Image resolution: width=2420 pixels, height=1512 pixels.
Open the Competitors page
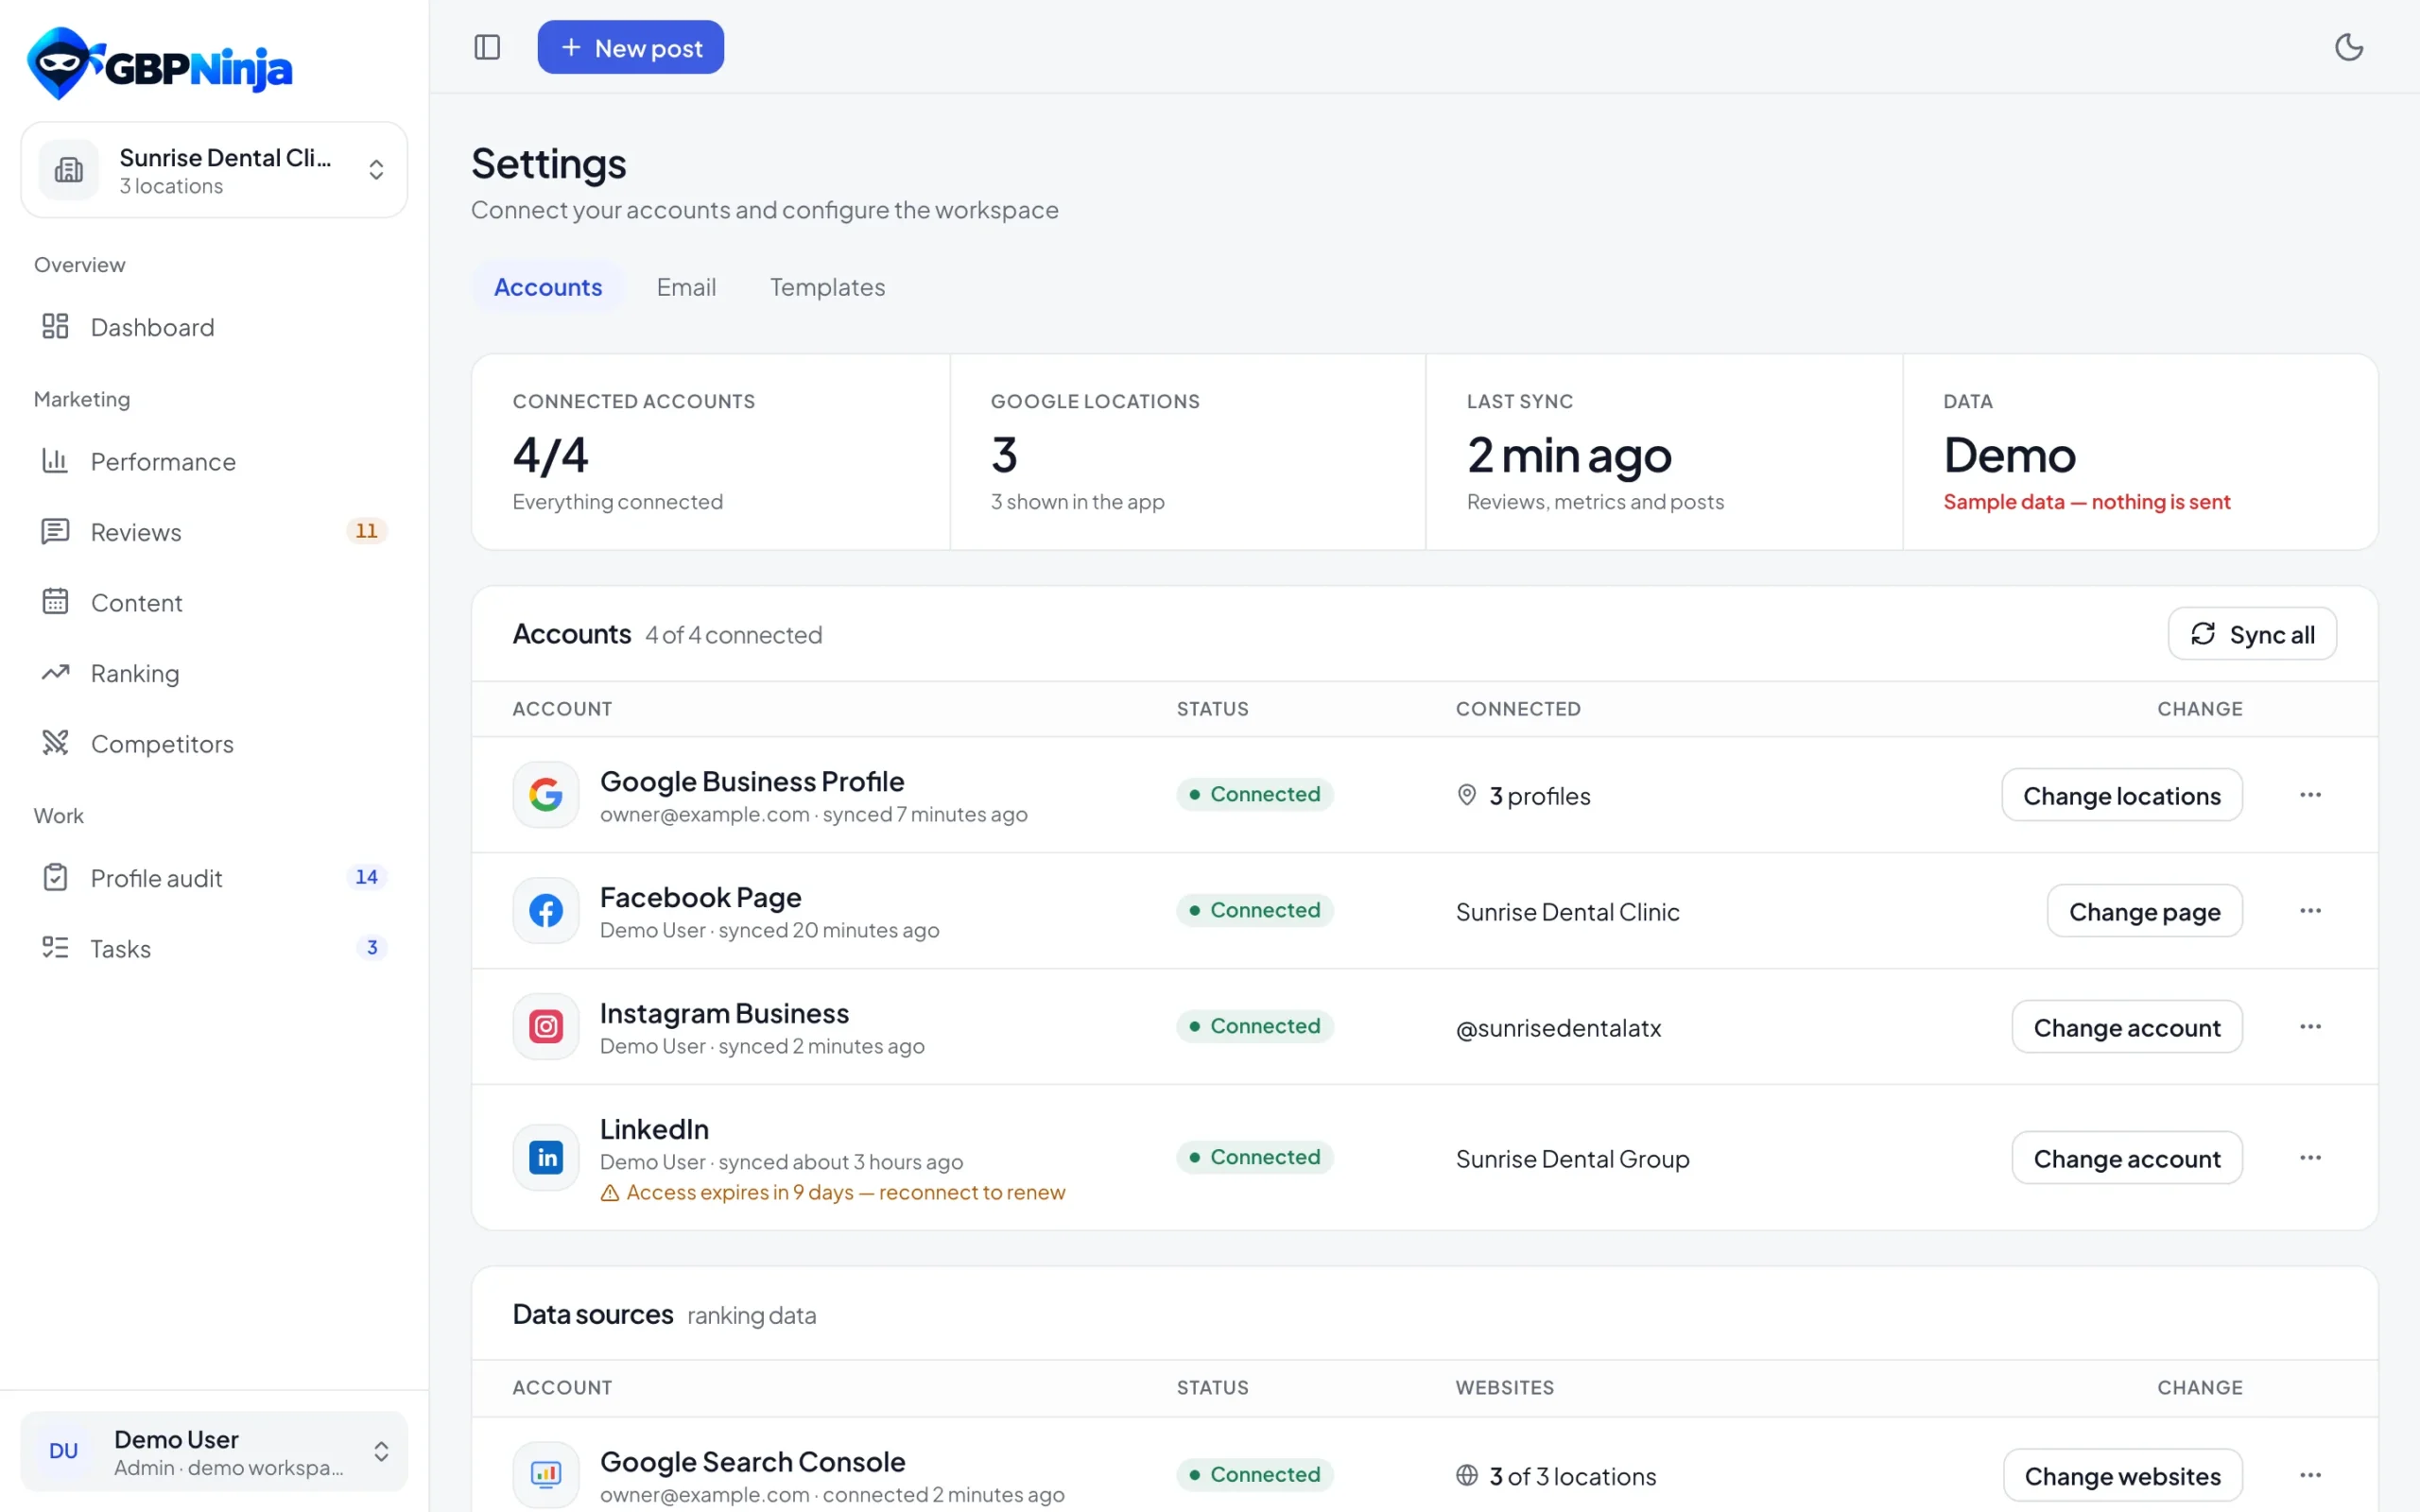(x=214, y=743)
